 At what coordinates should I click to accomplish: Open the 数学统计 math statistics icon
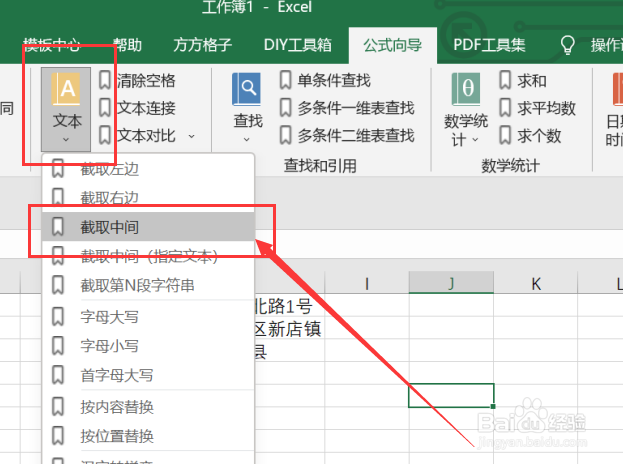[x=466, y=89]
